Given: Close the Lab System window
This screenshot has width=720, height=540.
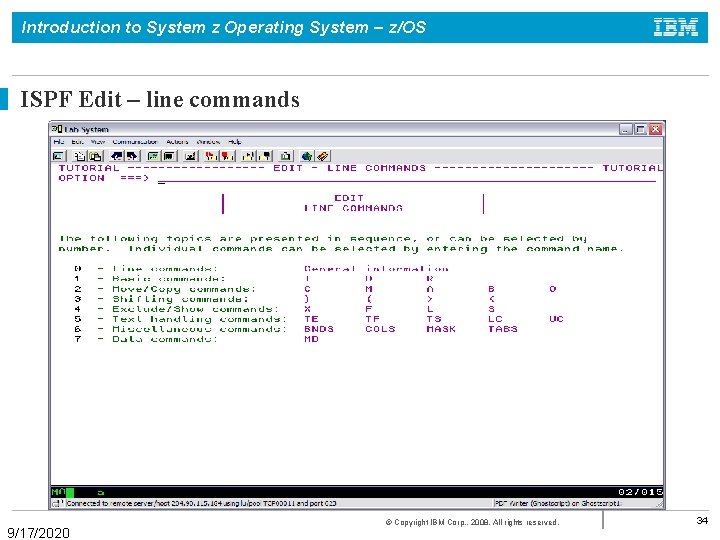Looking at the screenshot, I should click(655, 129).
